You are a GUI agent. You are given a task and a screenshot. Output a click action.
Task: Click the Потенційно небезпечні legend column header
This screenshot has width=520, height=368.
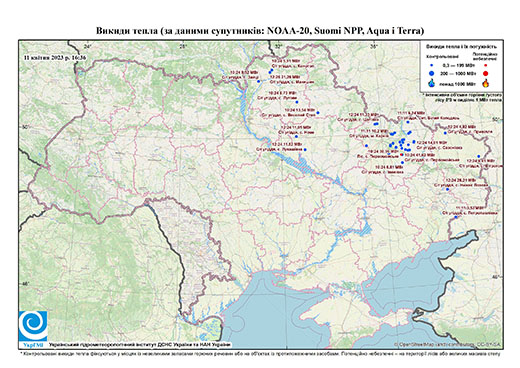pyautogui.click(x=485, y=56)
